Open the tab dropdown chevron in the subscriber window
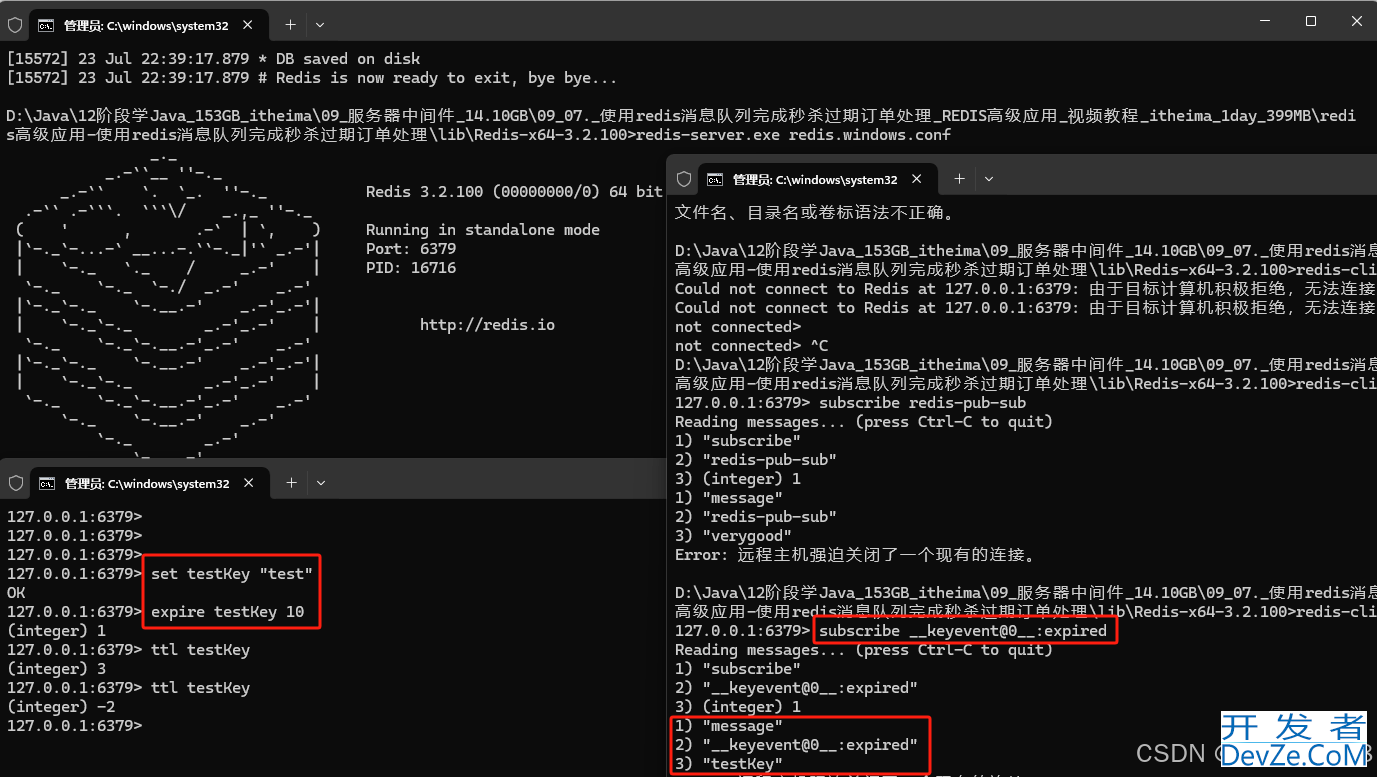The width and height of the screenshot is (1377, 777). [989, 179]
